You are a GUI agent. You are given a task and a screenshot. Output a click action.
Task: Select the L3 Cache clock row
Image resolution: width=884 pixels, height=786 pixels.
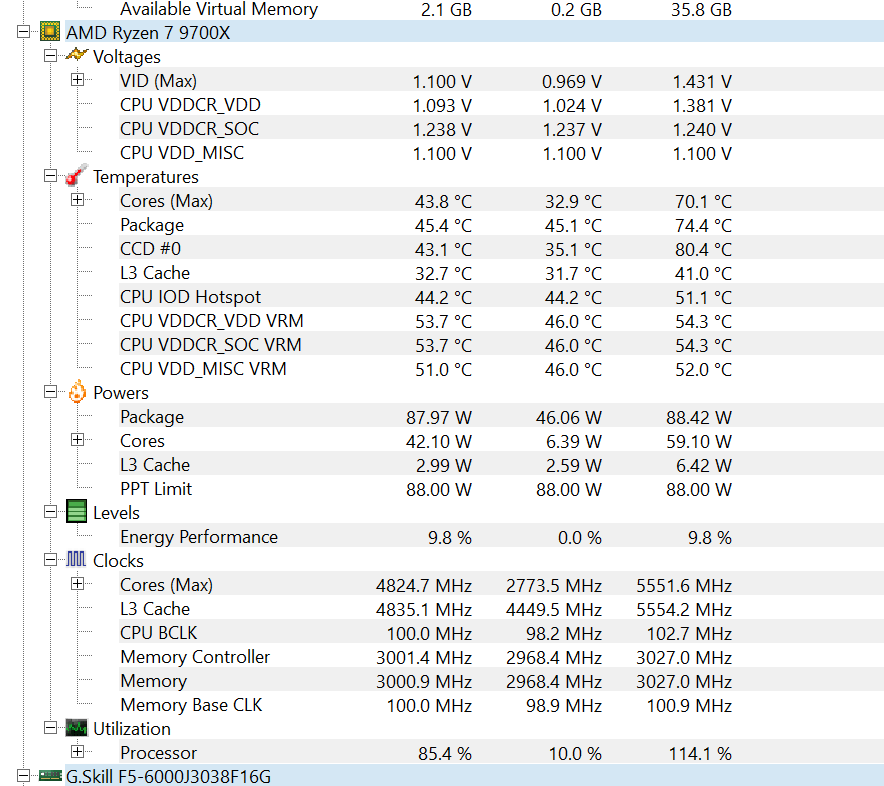point(501,609)
